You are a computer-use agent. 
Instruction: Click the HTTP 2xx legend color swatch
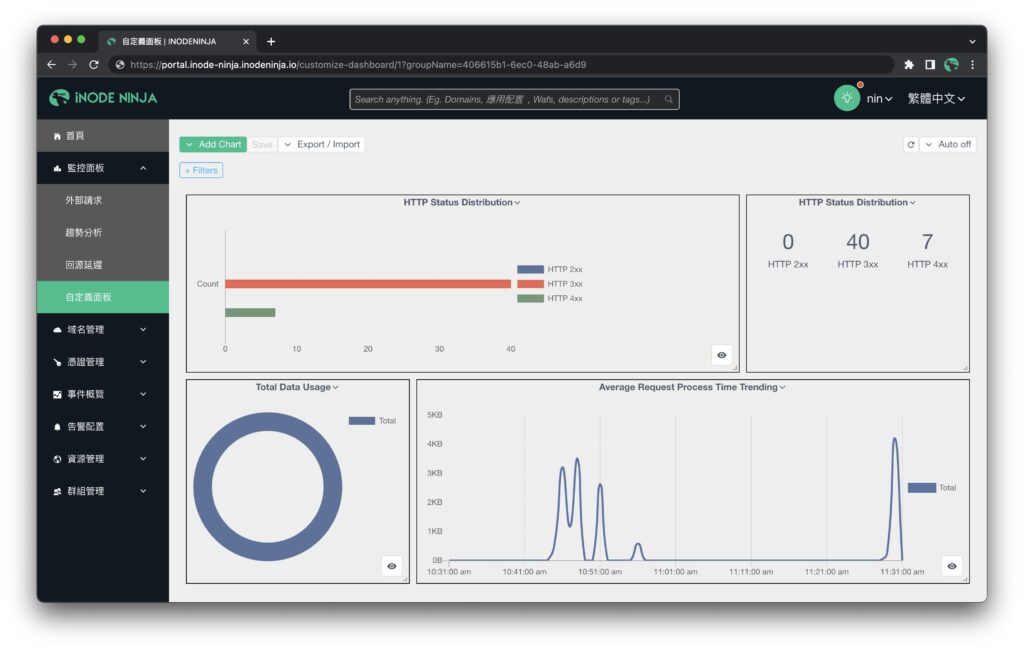click(x=530, y=269)
